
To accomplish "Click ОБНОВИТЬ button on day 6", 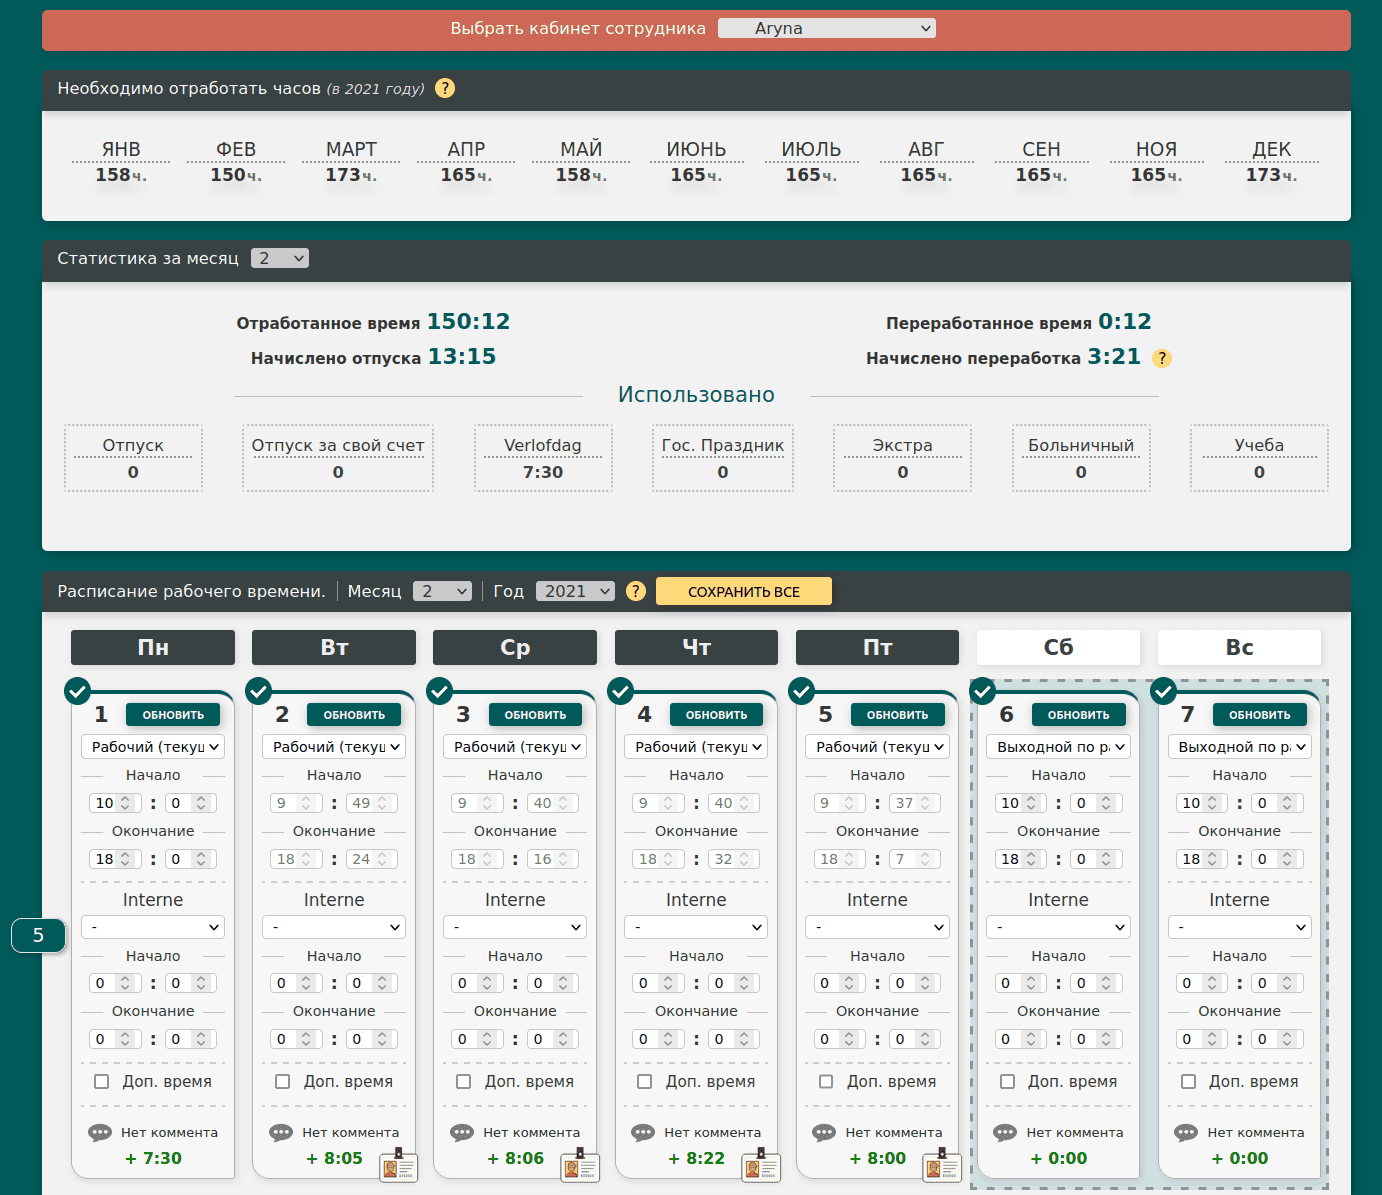I will 1078,715.
